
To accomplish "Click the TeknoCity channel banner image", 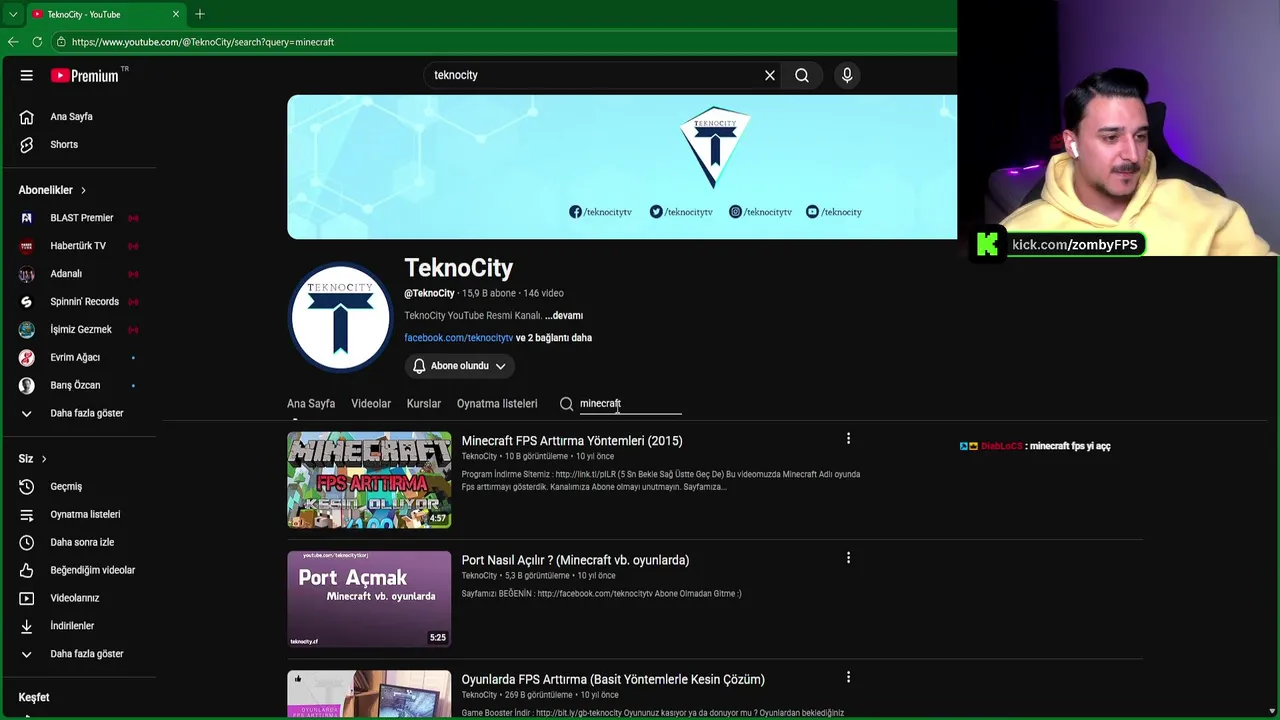I will point(622,167).
